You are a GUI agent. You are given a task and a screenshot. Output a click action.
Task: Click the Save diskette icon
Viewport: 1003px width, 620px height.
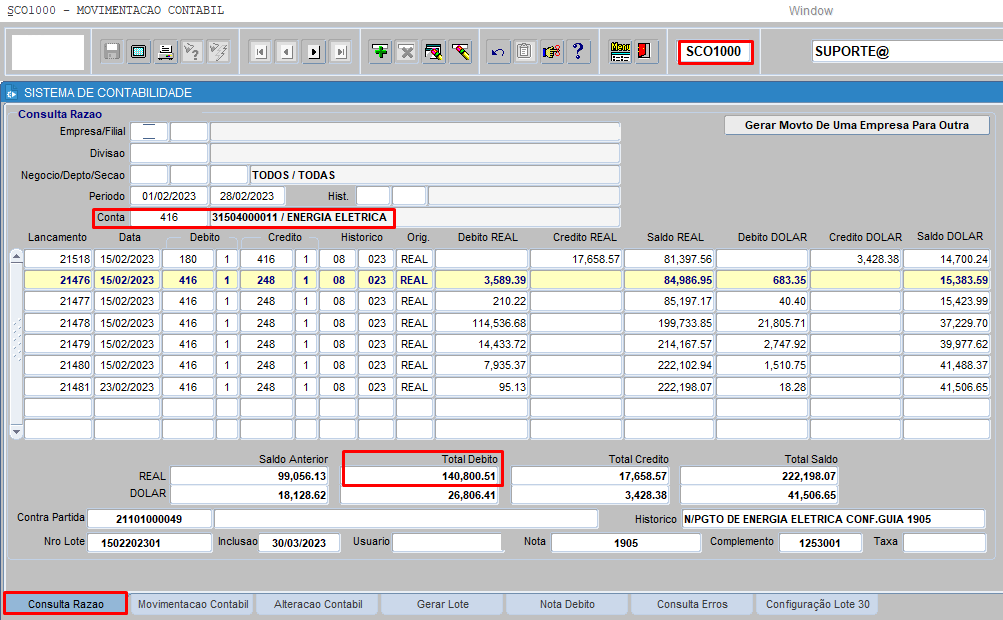coord(112,52)
